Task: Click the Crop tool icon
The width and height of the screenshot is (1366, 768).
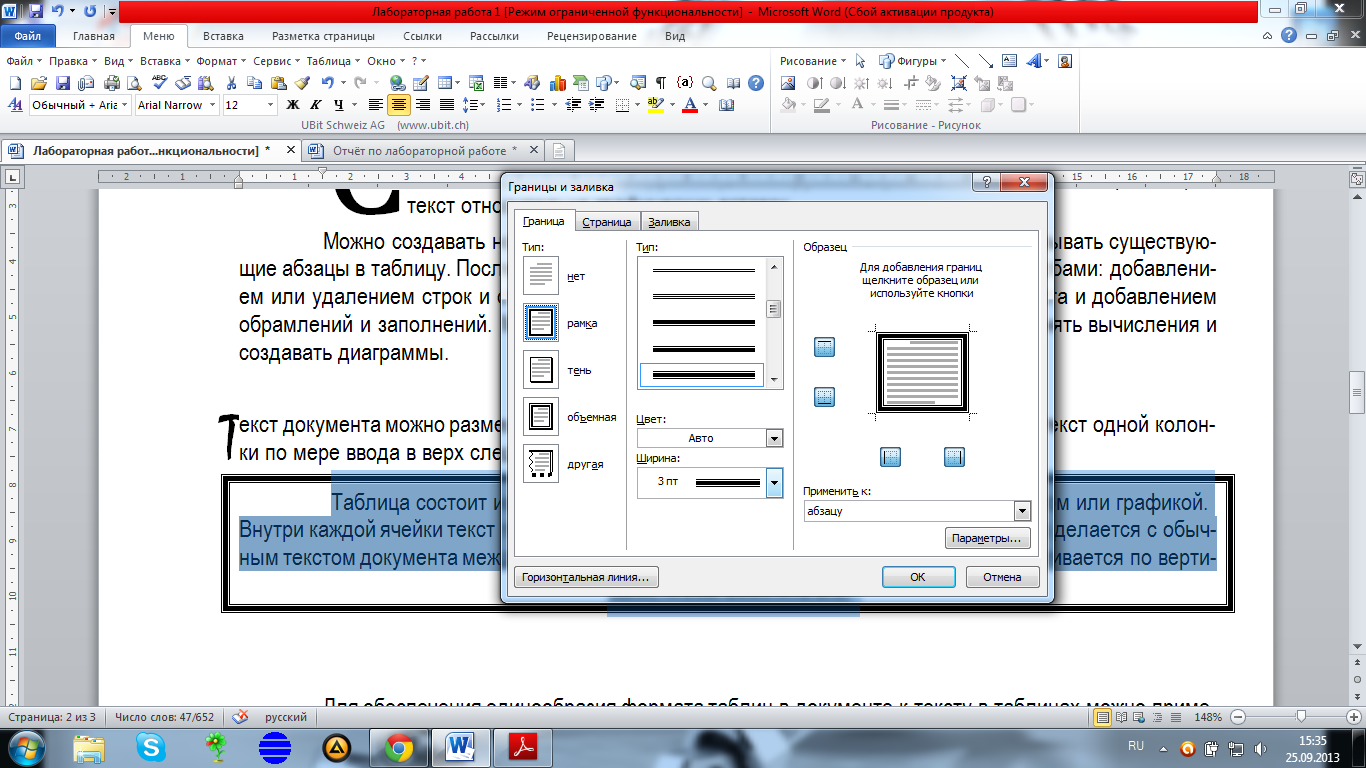Action: tap(910, 83)
